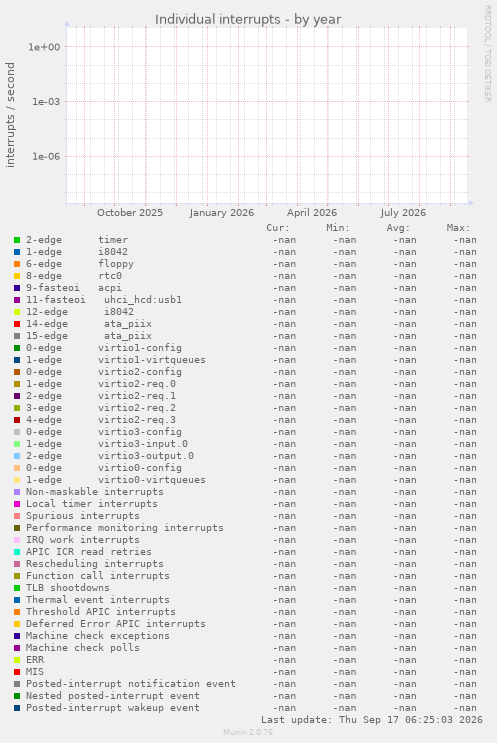
Task: Click the Rescheduling interrupts legend label
Action: click(x=95, y=564)
